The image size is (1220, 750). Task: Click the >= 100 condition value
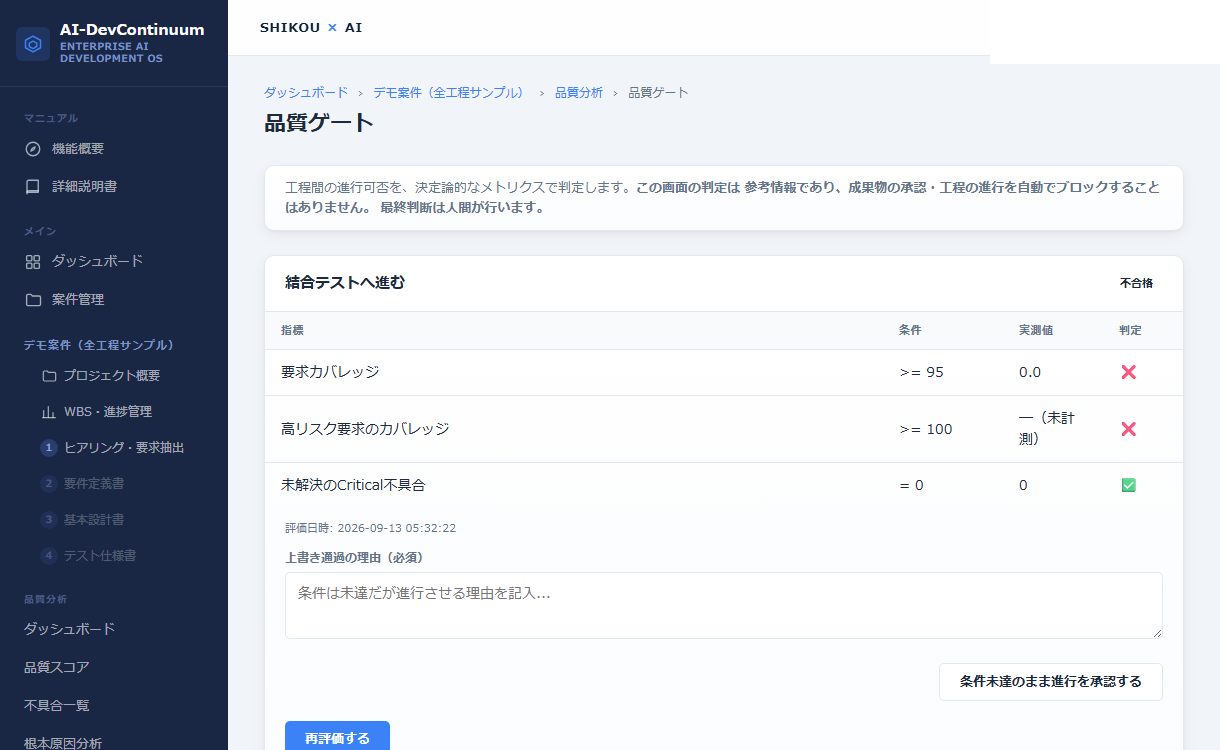926,429
